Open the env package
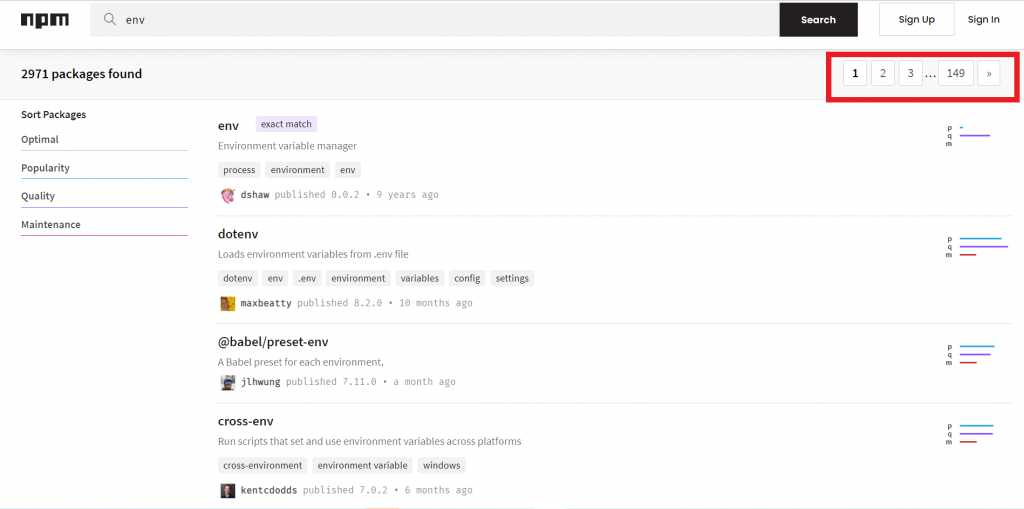The height and width of the screenshot is (509, 1024). 229,125
